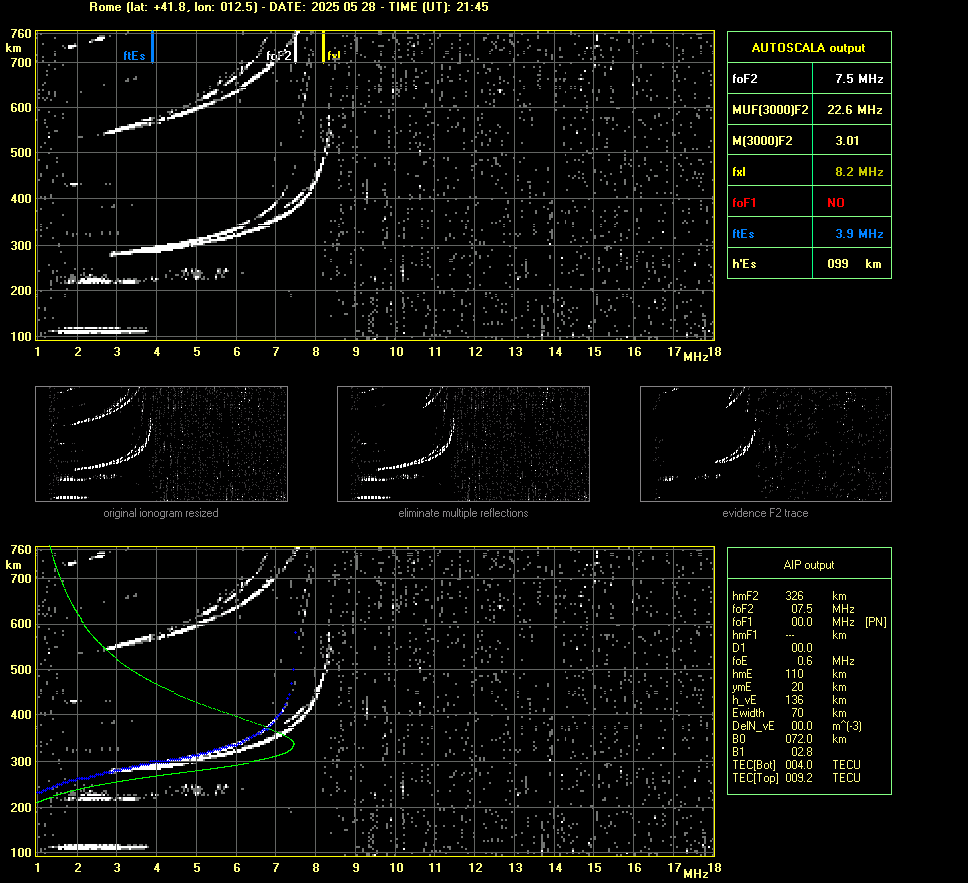
Task: Click the 'evidence F2 trace' thumbnail
Action: point(766,444)
